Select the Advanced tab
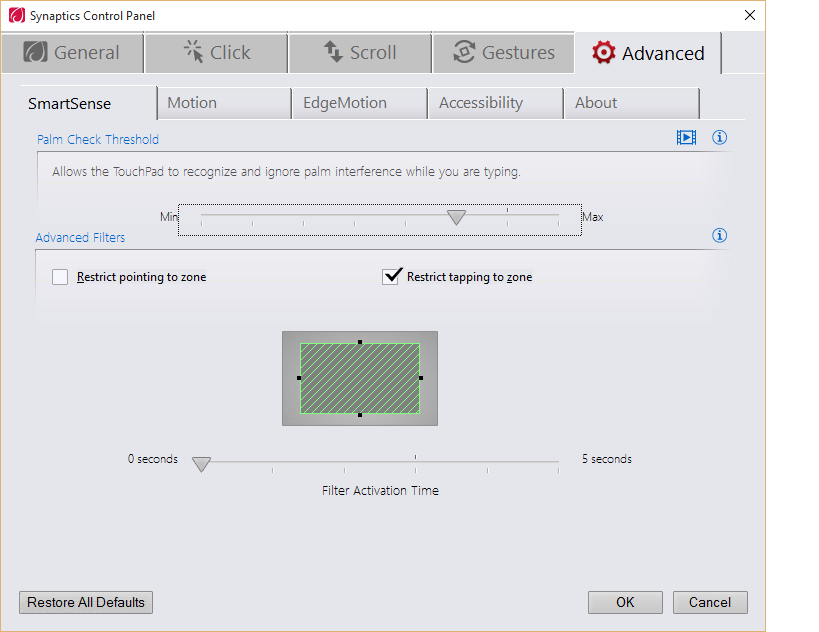 click(648, 53)
